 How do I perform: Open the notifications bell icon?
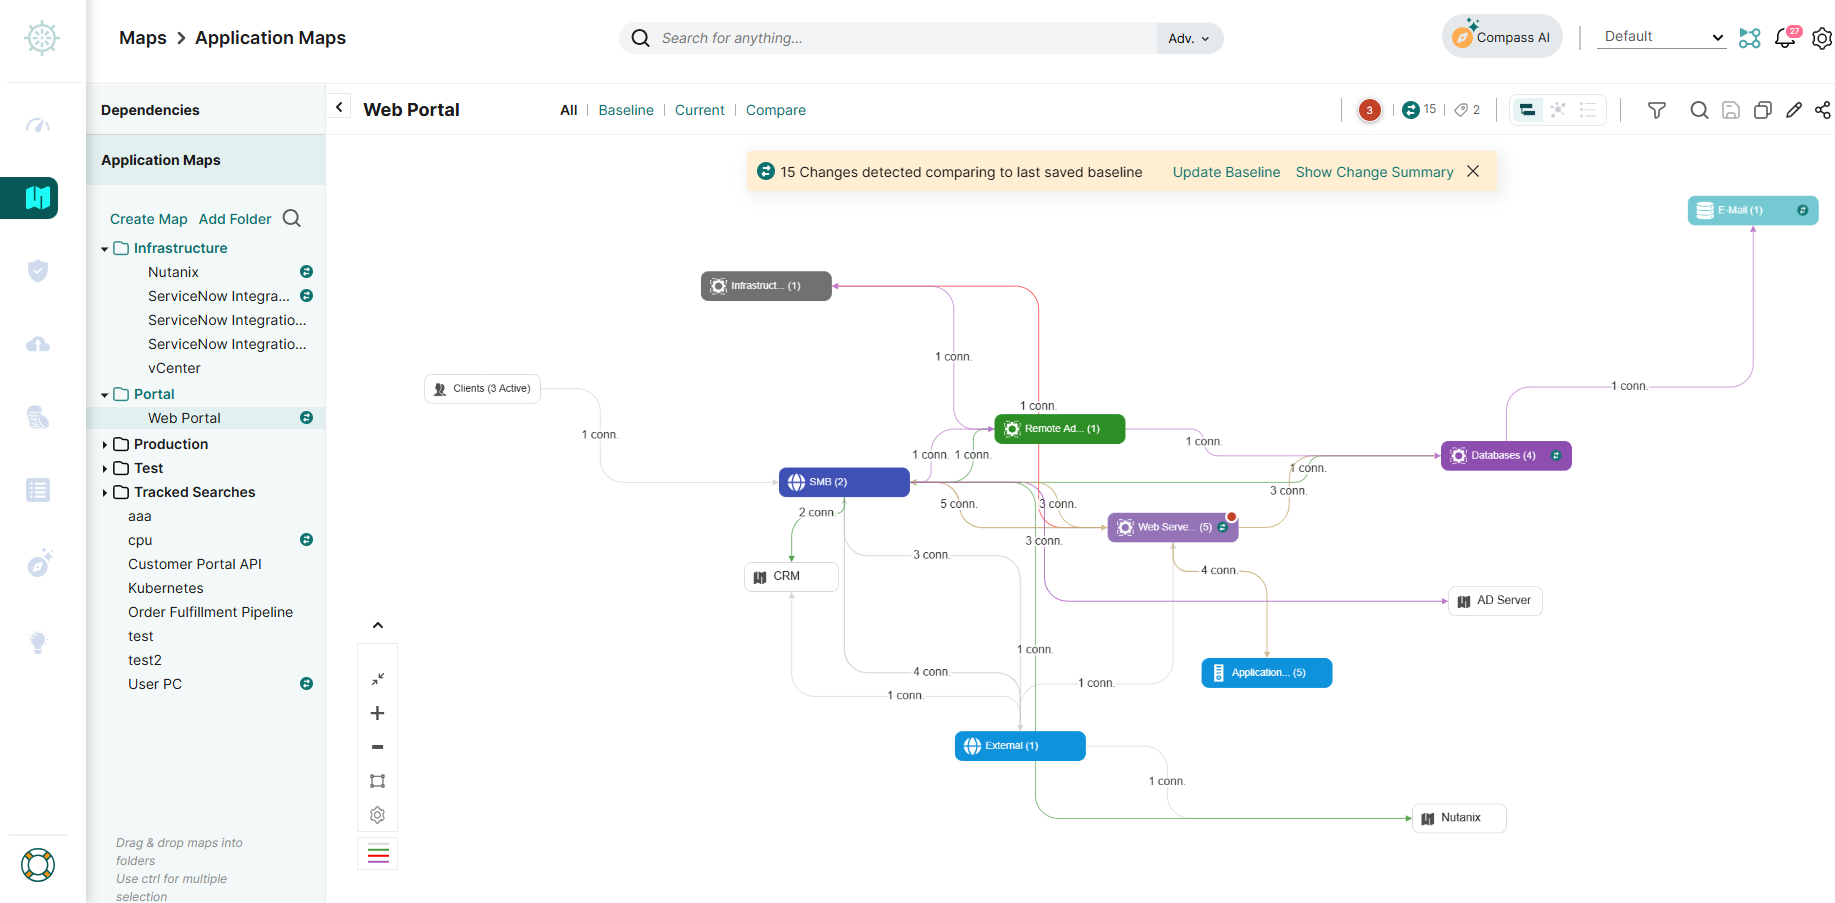pyautogui.click(x=1785, y=38)
